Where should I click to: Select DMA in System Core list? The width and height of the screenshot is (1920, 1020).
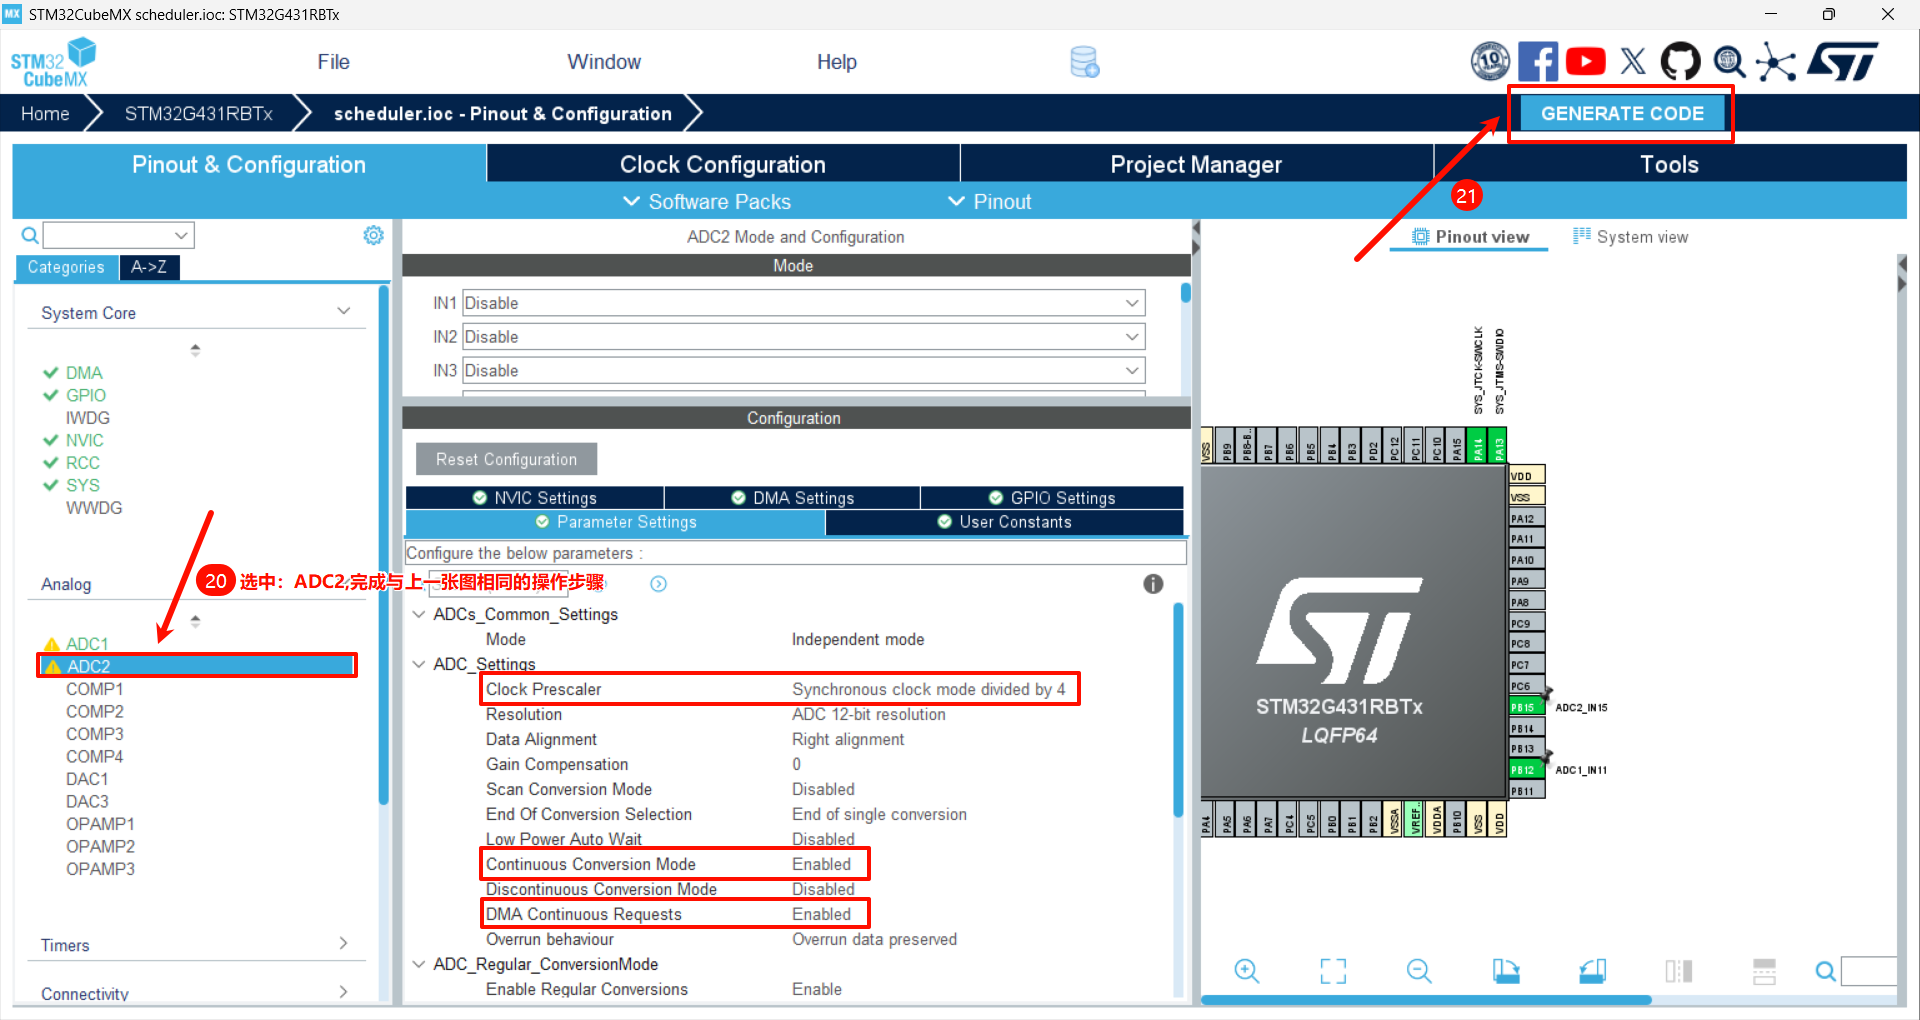(x=84, y=373)
